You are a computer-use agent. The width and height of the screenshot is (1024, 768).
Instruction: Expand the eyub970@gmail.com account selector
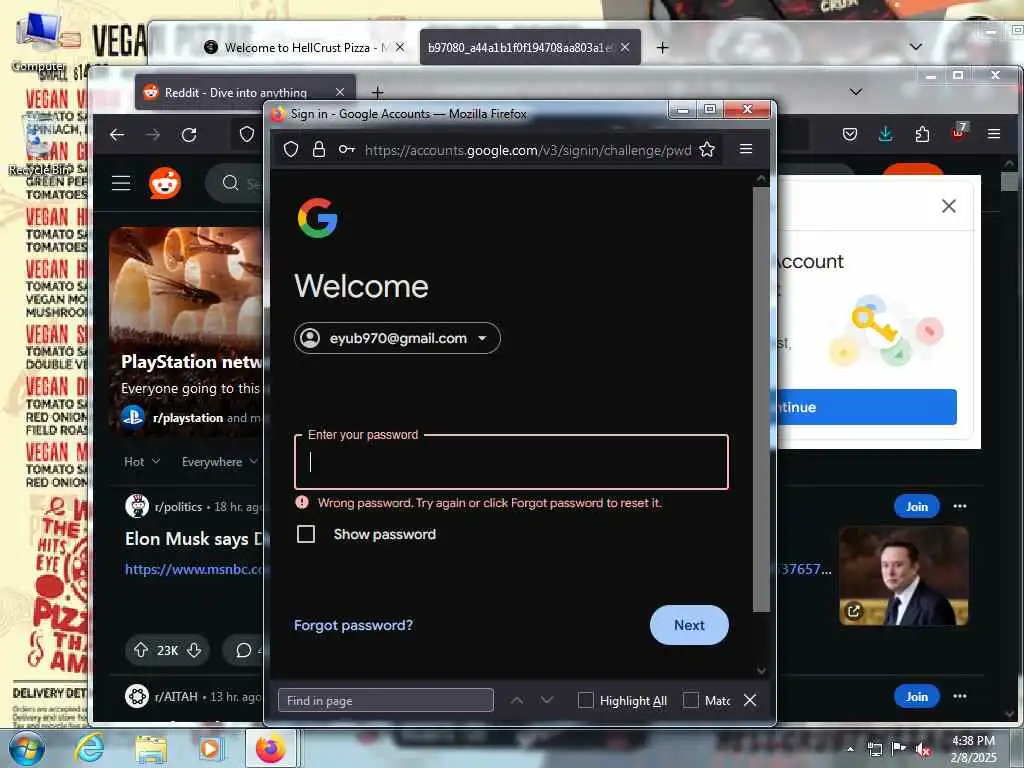coord(397,338)
